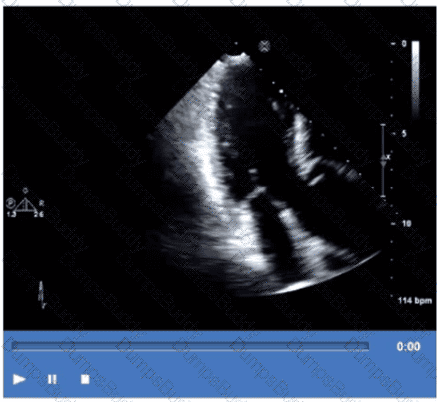Click the transducer orientation marker icon

(x=265, y=46)
